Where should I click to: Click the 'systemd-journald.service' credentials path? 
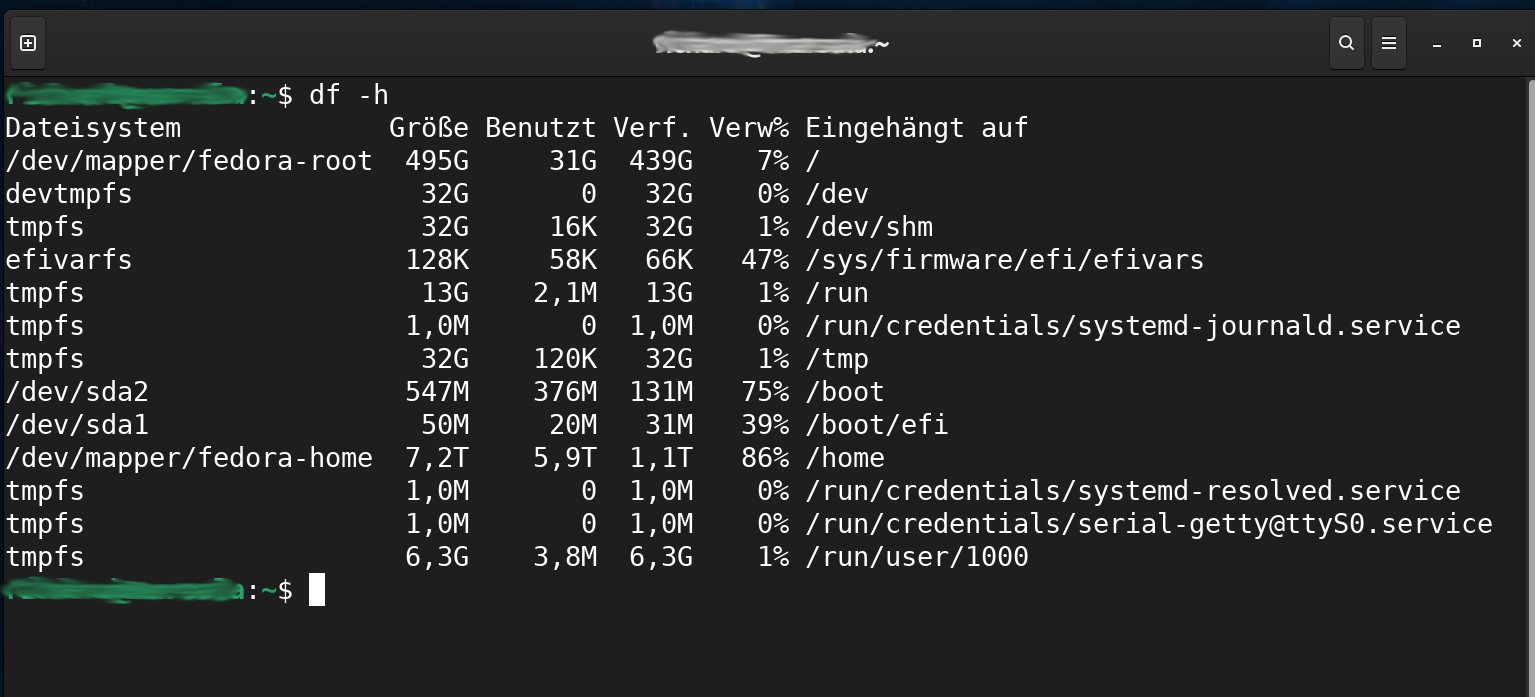coord(1132,326)
